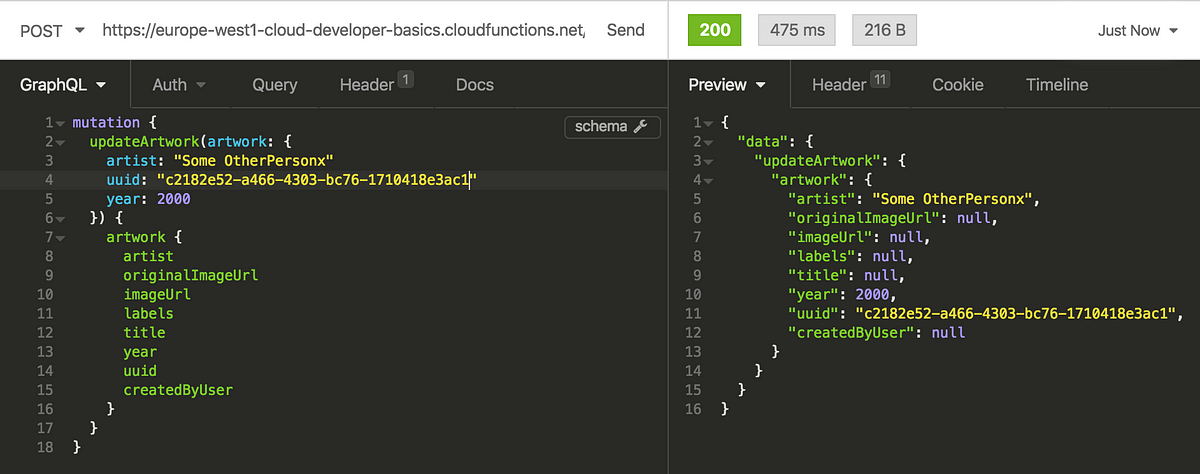
Task: Switch to the Docs tab
Action: (x=475, y=85)
